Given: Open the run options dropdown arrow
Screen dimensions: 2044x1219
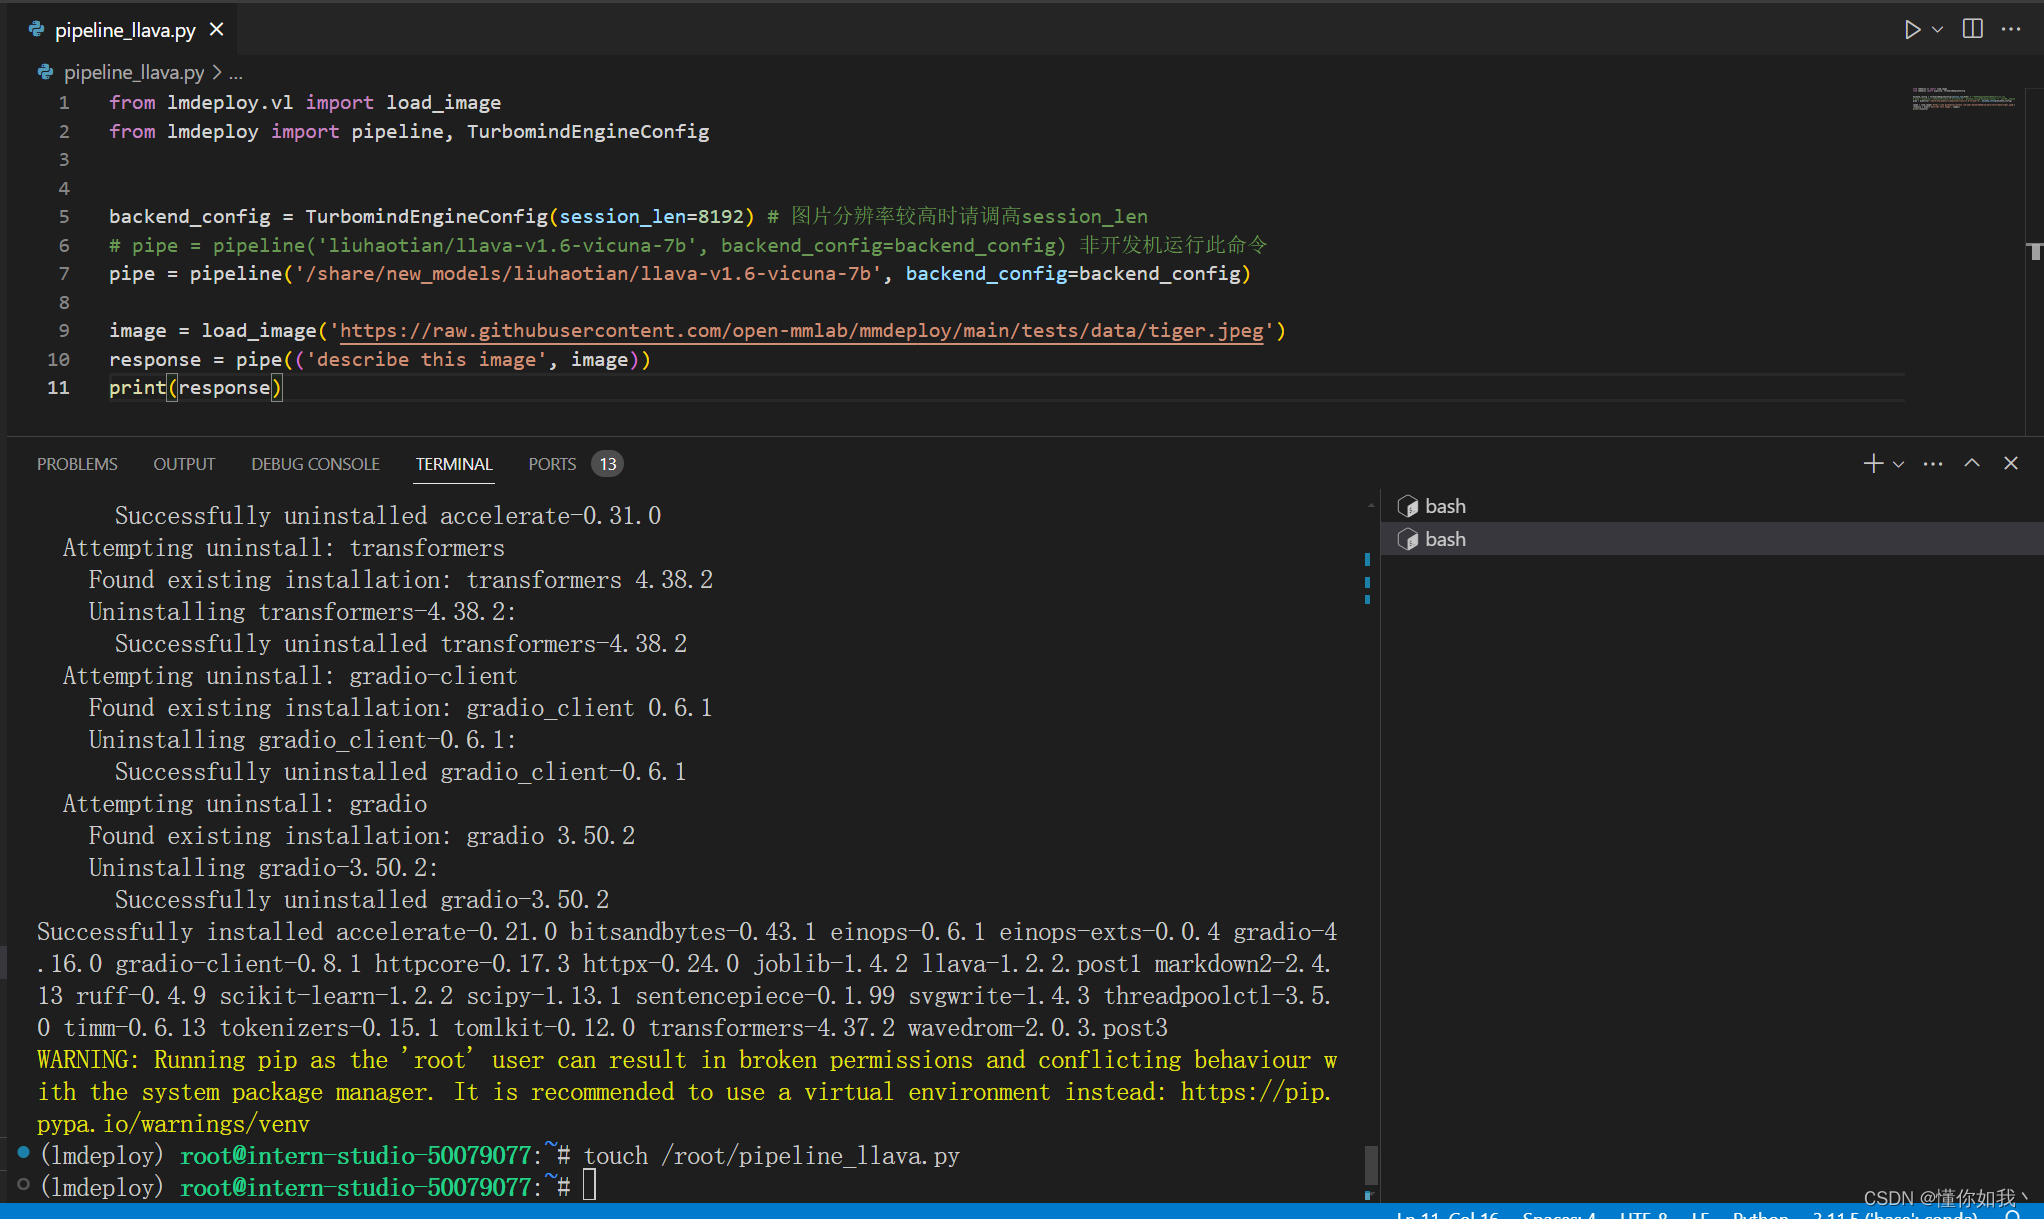Looking at the screenshot, I should click(x=1938, y=29).
